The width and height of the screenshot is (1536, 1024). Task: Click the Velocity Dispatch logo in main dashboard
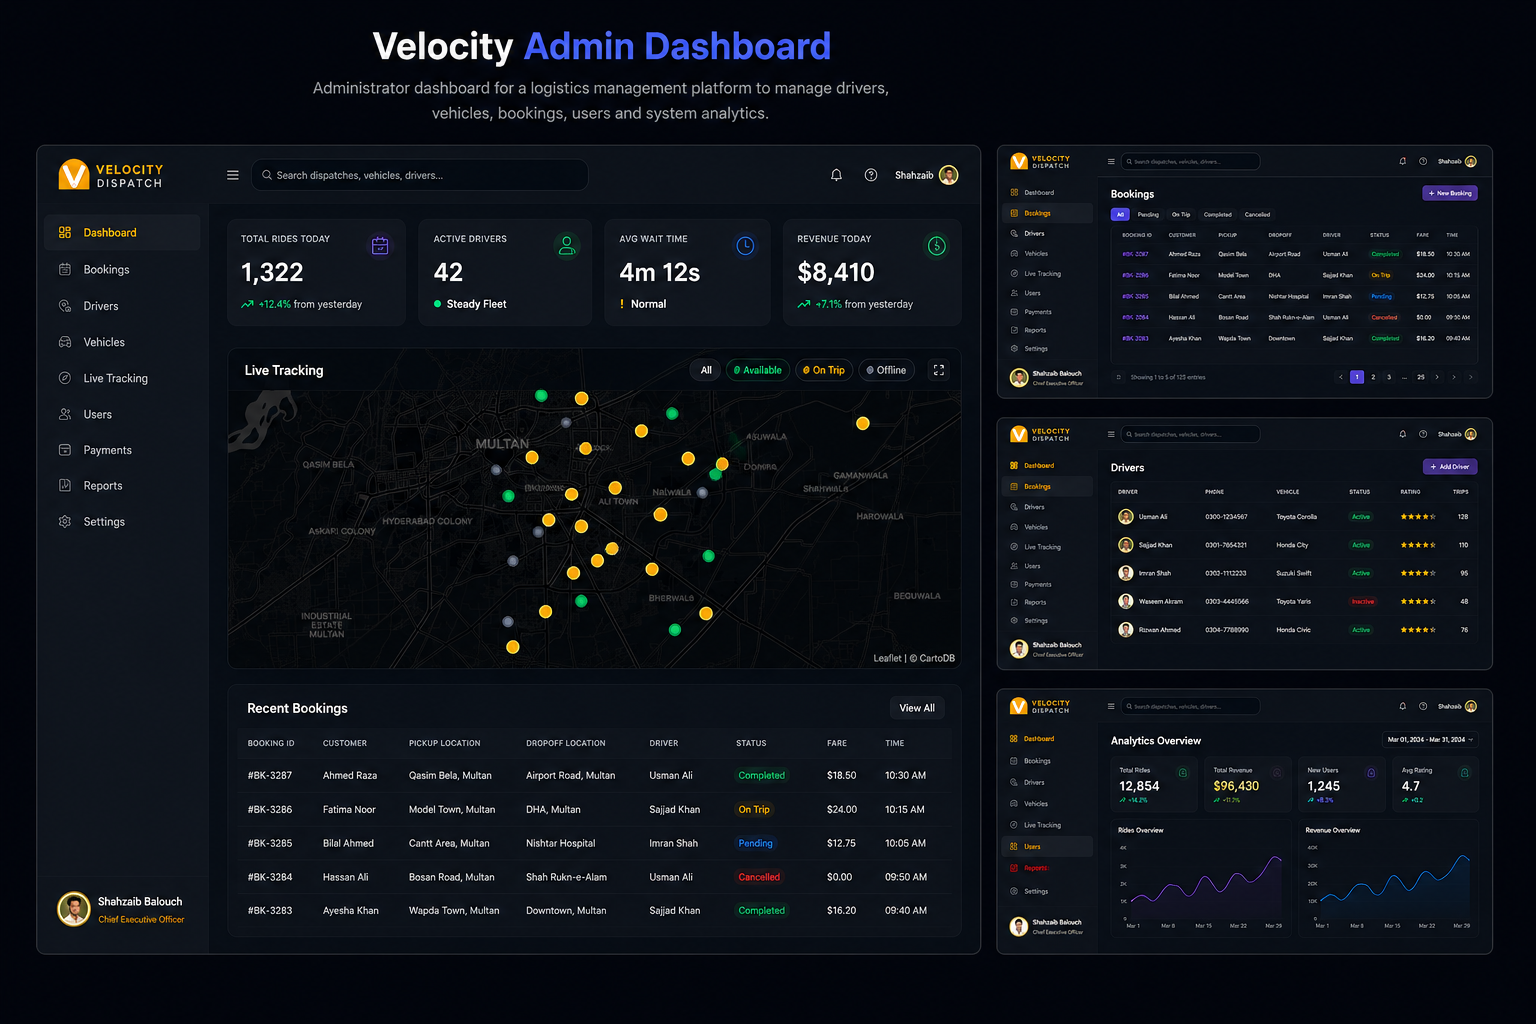[111, 175]
